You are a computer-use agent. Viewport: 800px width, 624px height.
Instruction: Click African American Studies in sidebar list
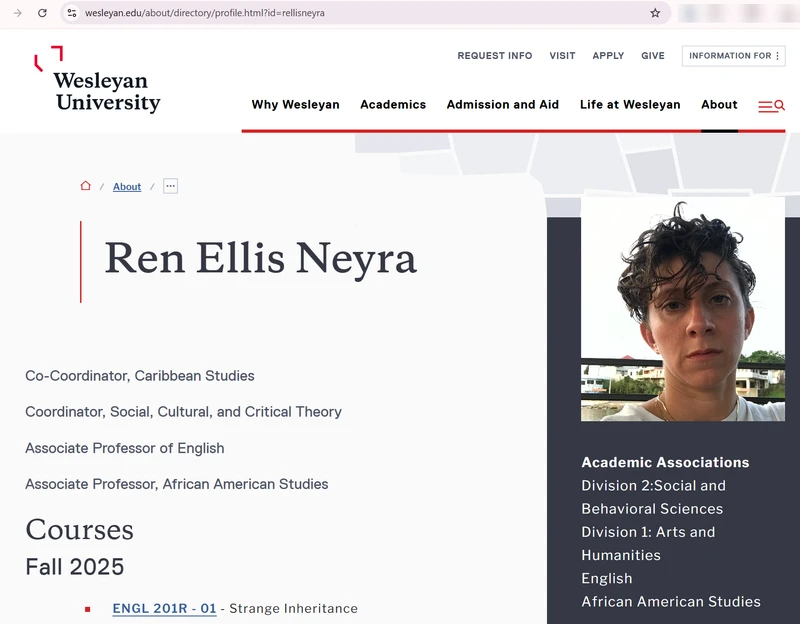[671, 602]
